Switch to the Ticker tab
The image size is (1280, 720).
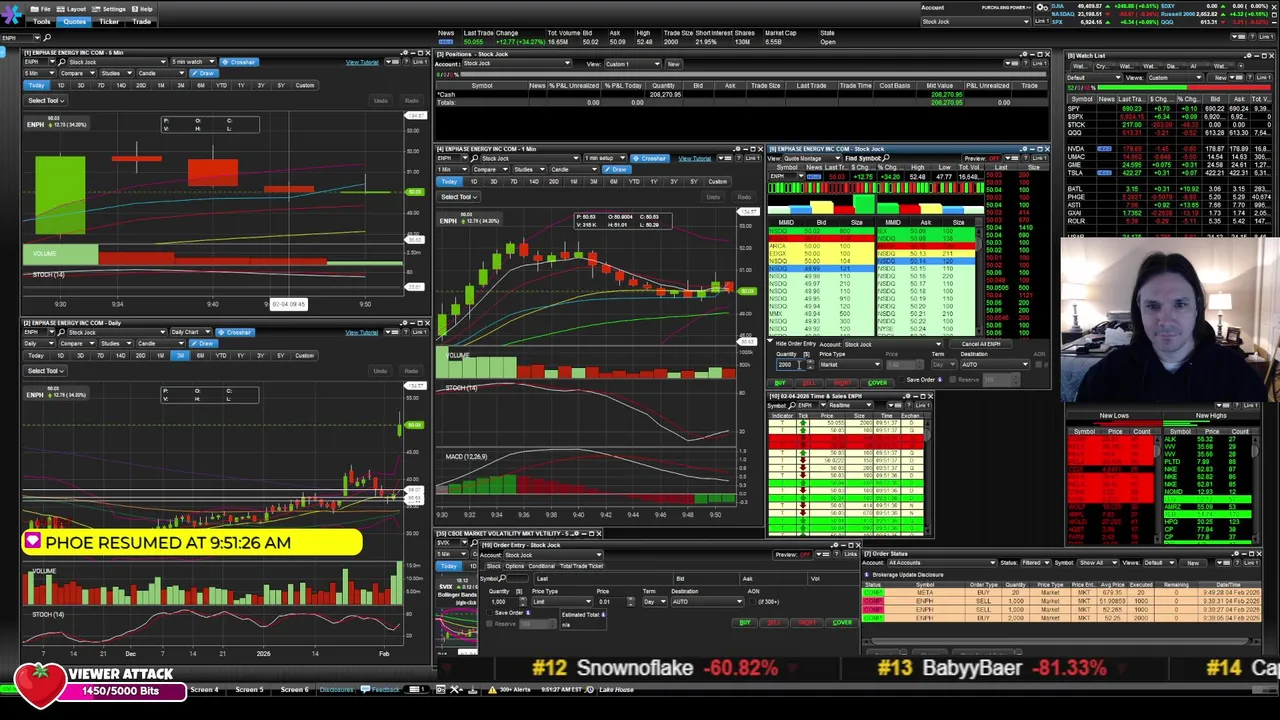[109, 21]
